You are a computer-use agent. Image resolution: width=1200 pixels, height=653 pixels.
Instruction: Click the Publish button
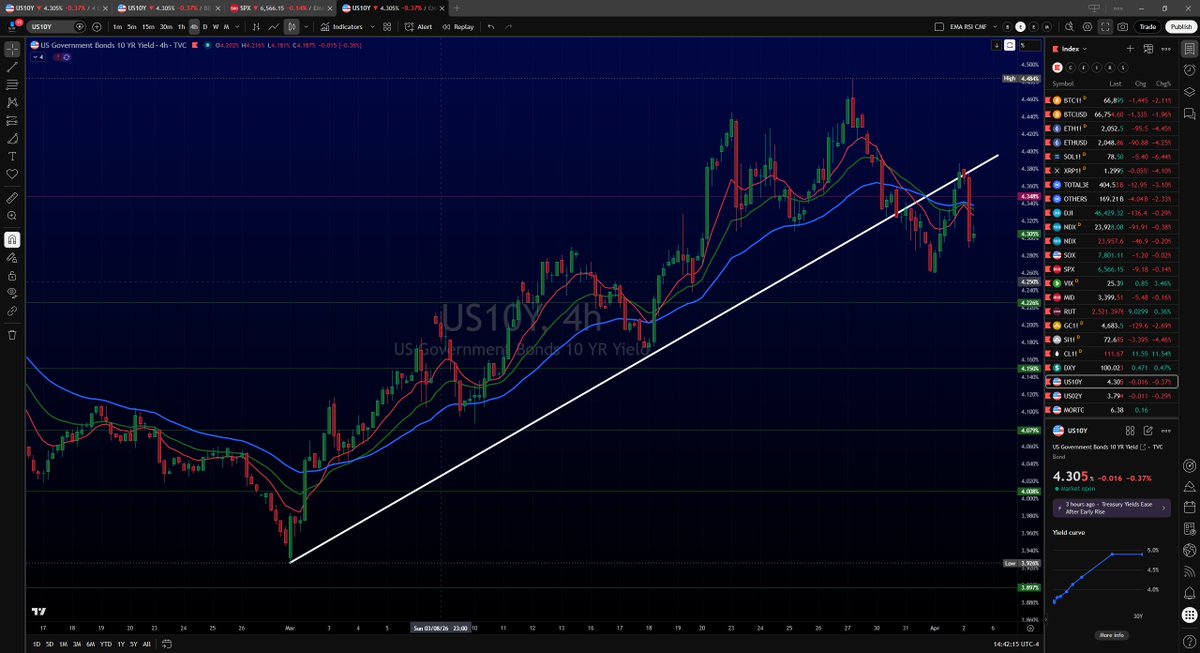pos(1179,27)
